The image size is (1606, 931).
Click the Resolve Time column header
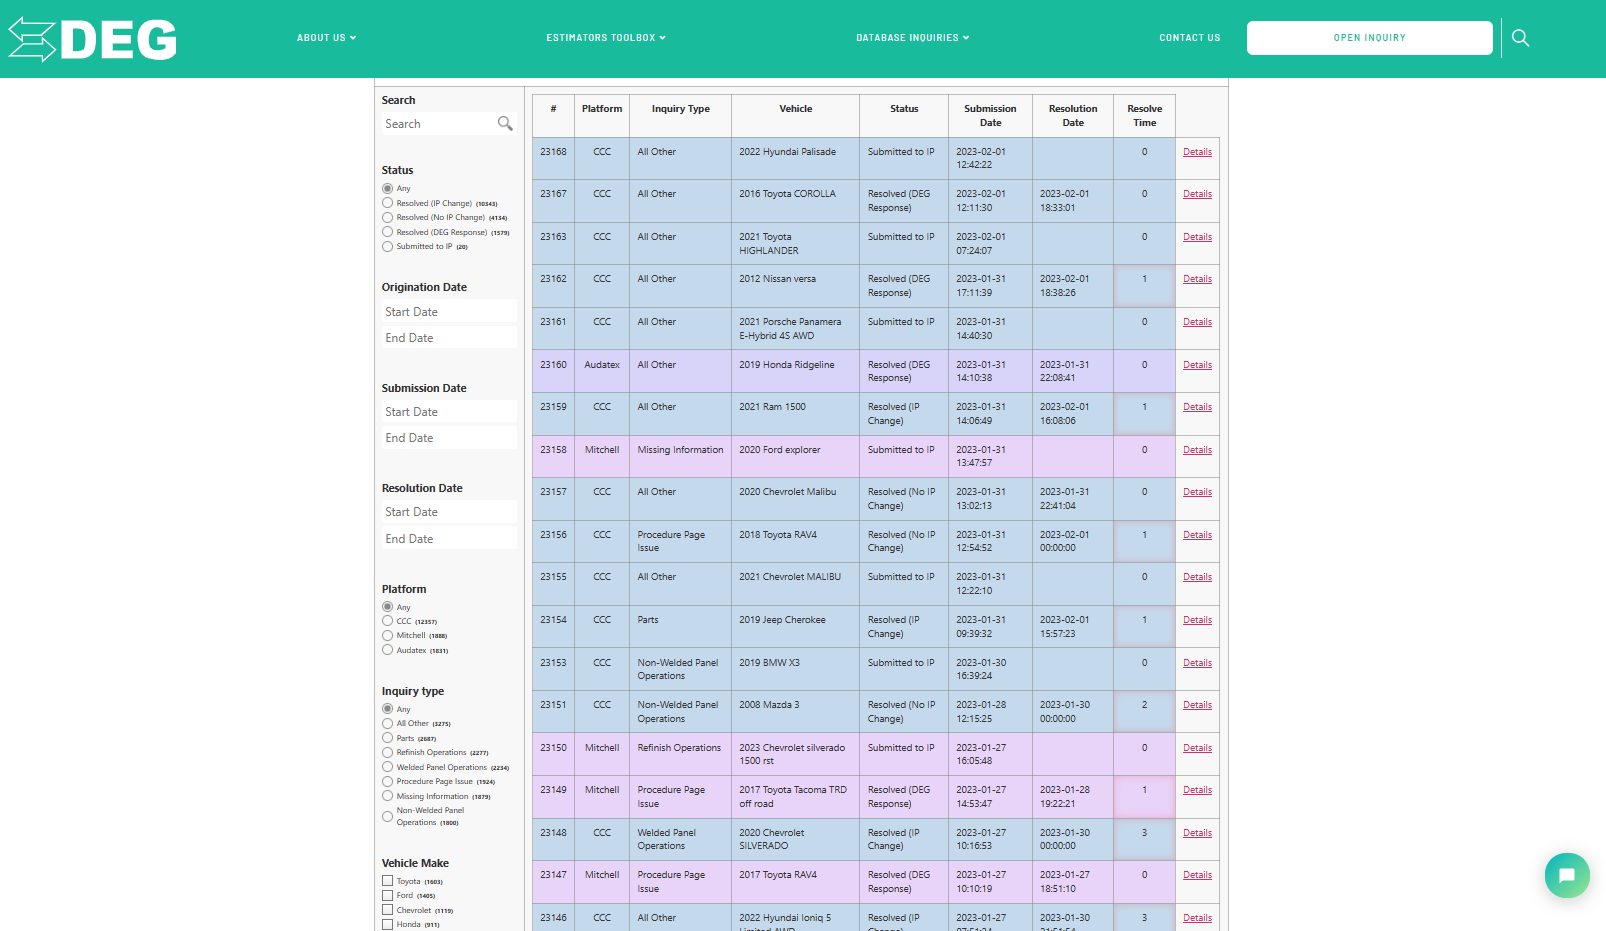click(1144, 116)
